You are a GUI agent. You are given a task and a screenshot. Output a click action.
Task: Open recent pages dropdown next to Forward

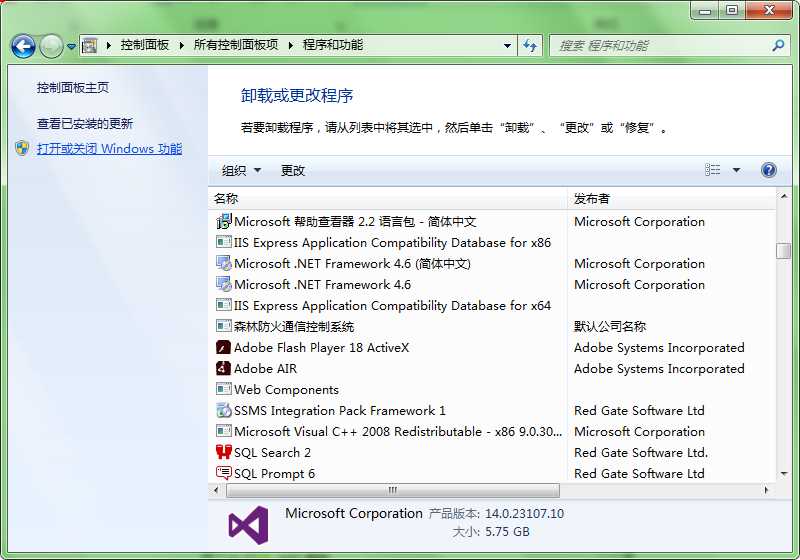[x=71, y=46]
